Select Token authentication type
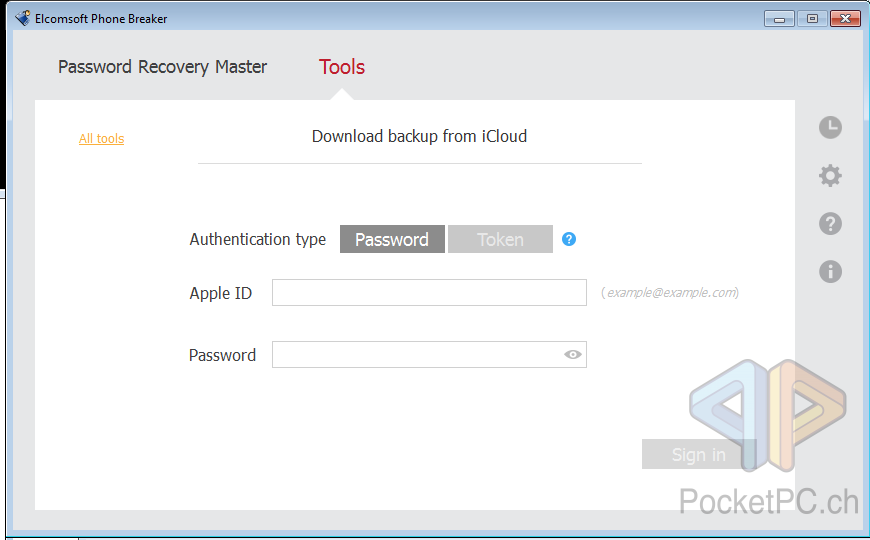The image size is (870, 540). point(500,239)
